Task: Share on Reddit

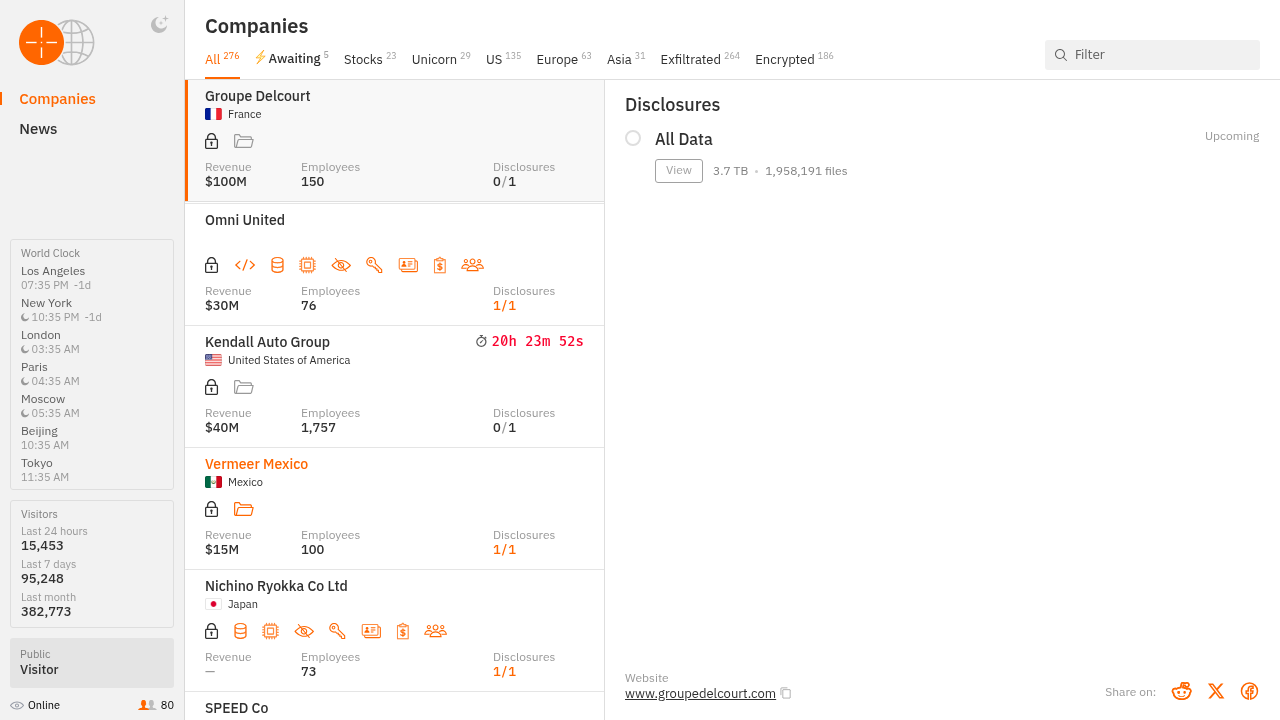Action: coord(1181,691)
